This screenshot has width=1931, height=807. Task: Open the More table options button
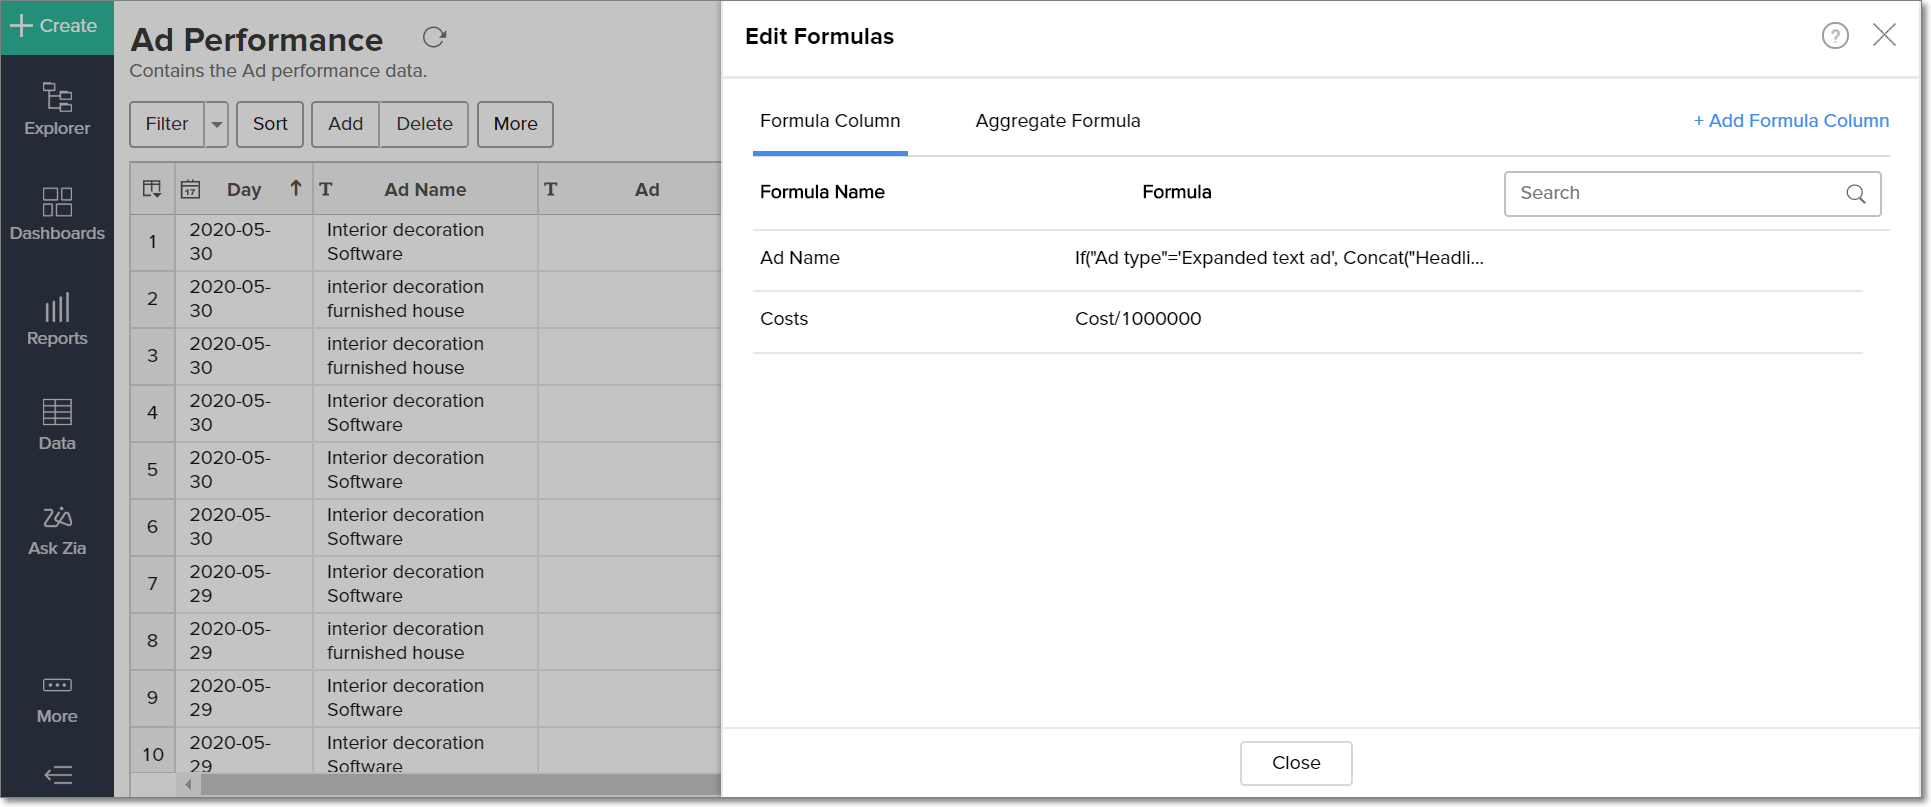[x=515, y=124]
